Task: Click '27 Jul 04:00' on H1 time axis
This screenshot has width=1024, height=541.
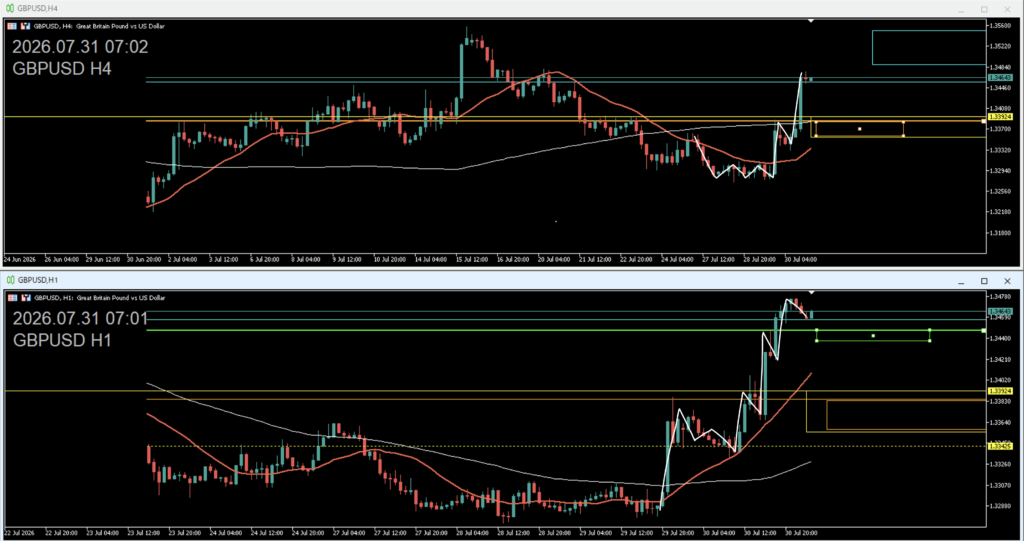Action: click(349, 533)
